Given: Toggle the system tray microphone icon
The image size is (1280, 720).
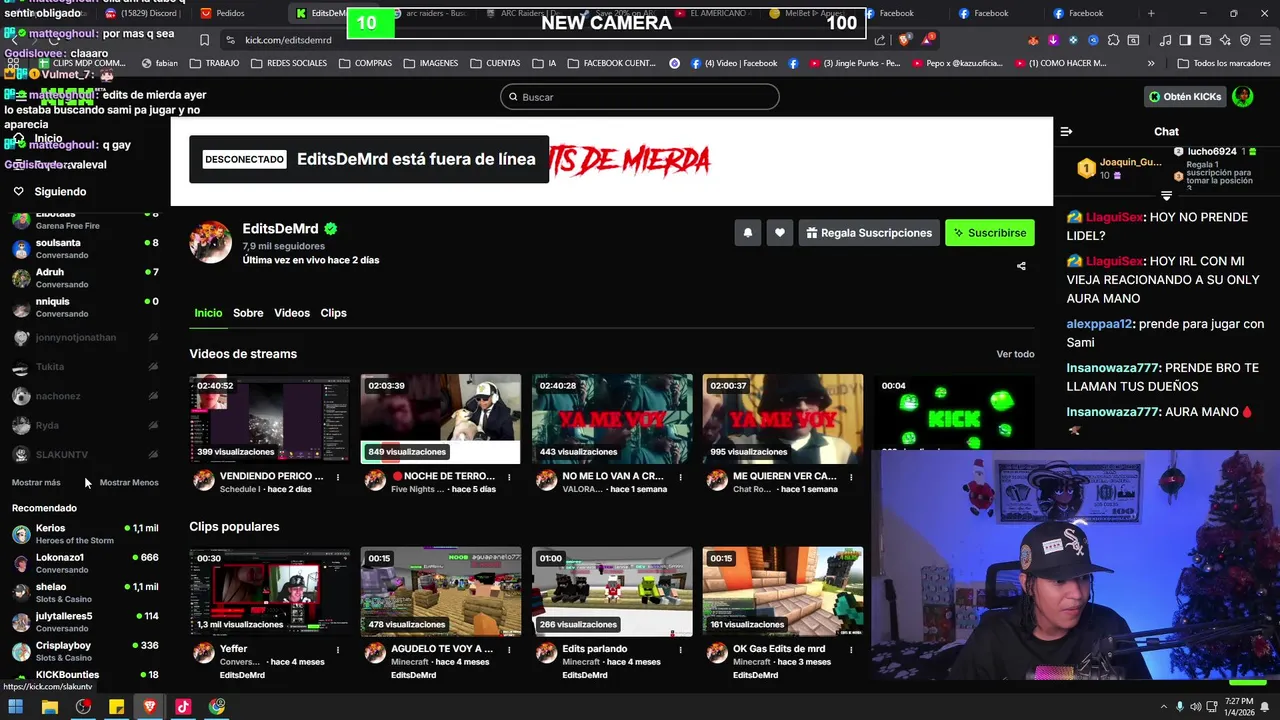Looking at the screenshot, I should (1181, 707).
